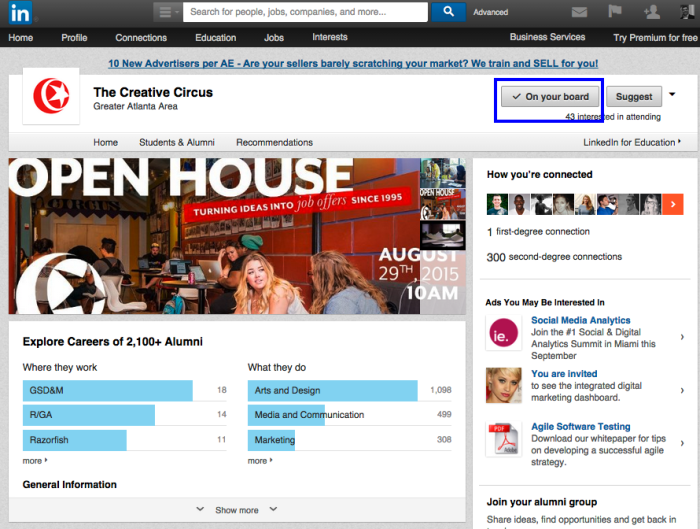Select the first connection photo in How you're connected

point(497,204)
